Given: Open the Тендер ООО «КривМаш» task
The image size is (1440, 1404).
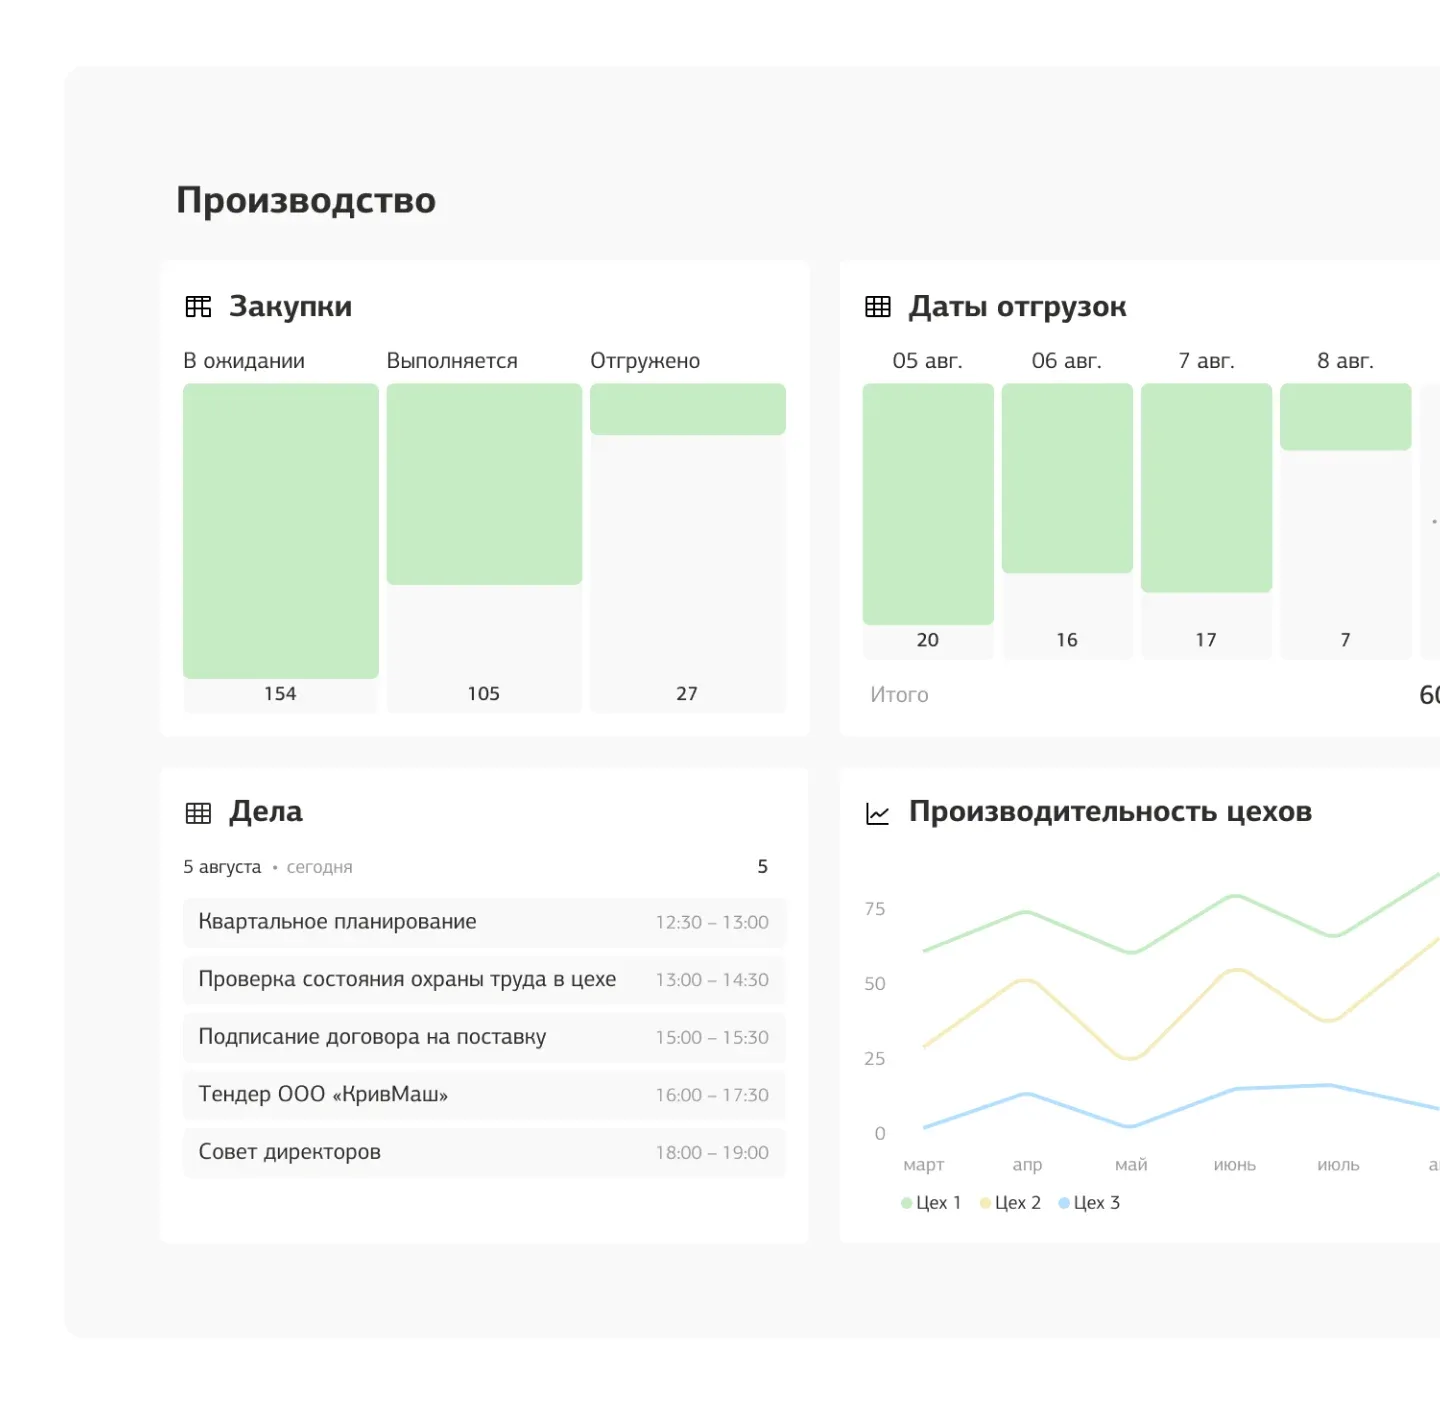Looking at the screenshot, I should point(484,1095).
